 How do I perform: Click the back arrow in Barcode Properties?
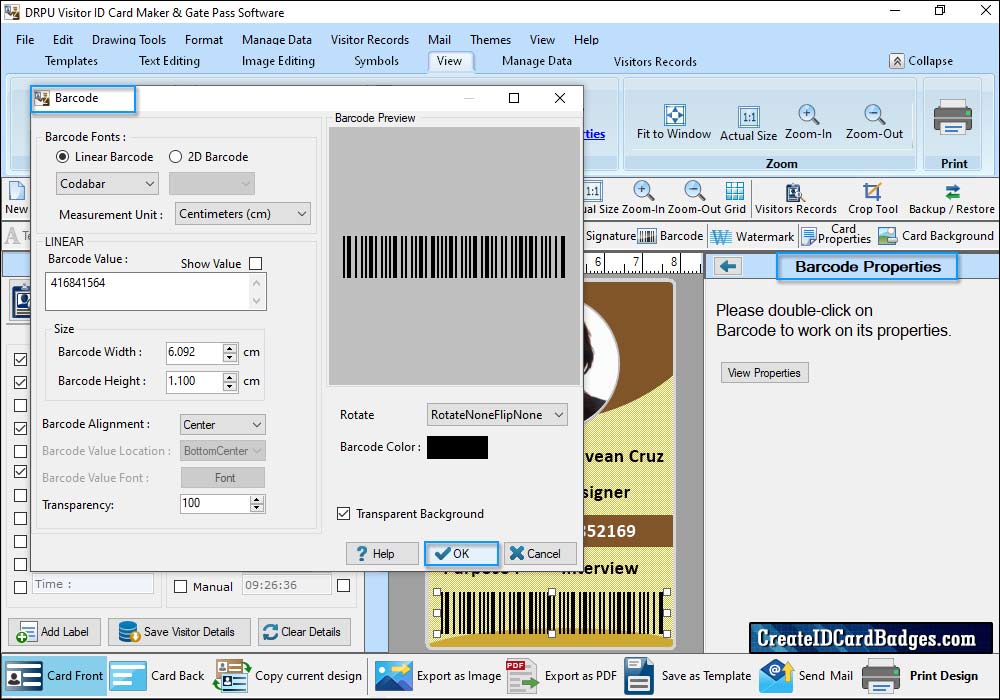pos(728,266)
